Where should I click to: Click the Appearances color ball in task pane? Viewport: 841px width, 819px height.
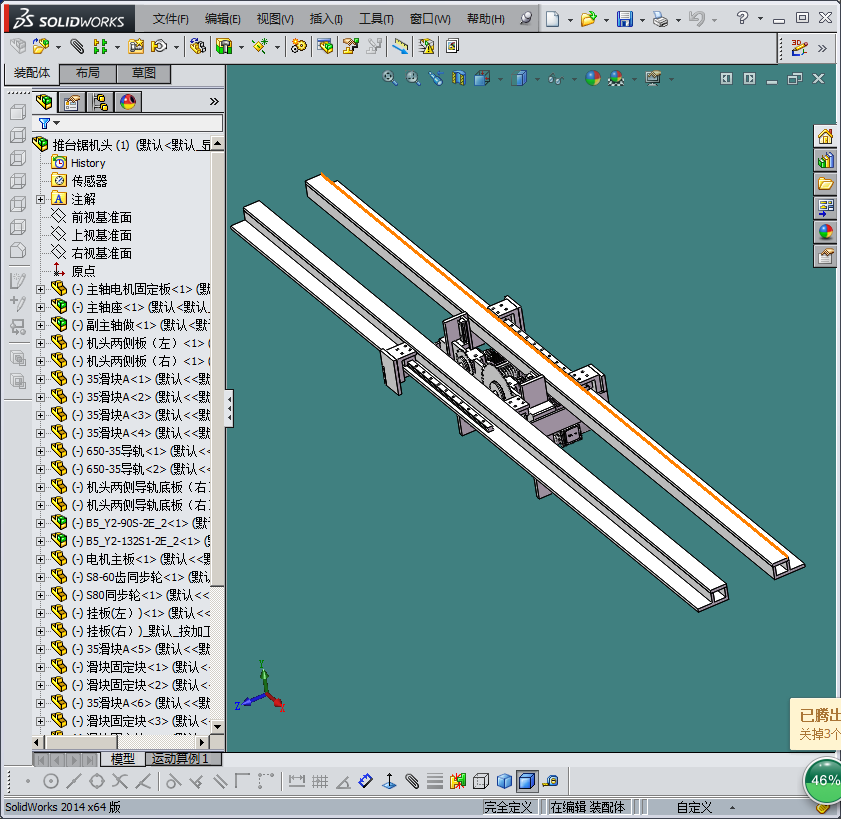click(826, 232)
